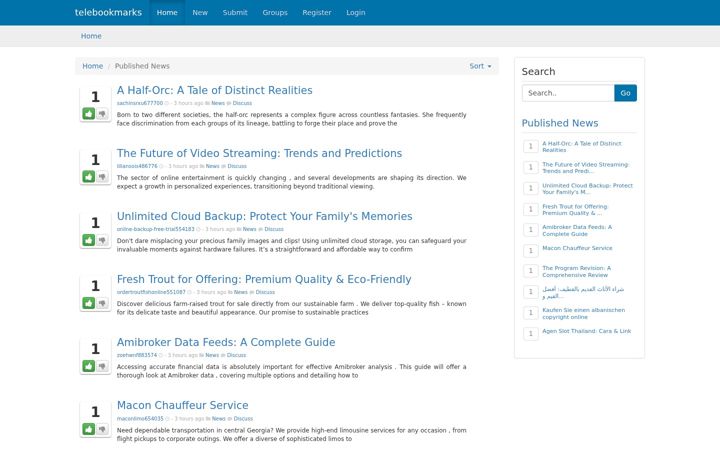Screen dimensions: 720x450
Task: Open sidebar link 'A Half-Orc: A Tale of Distinct Realities'
Action: [x=582, y=146]
